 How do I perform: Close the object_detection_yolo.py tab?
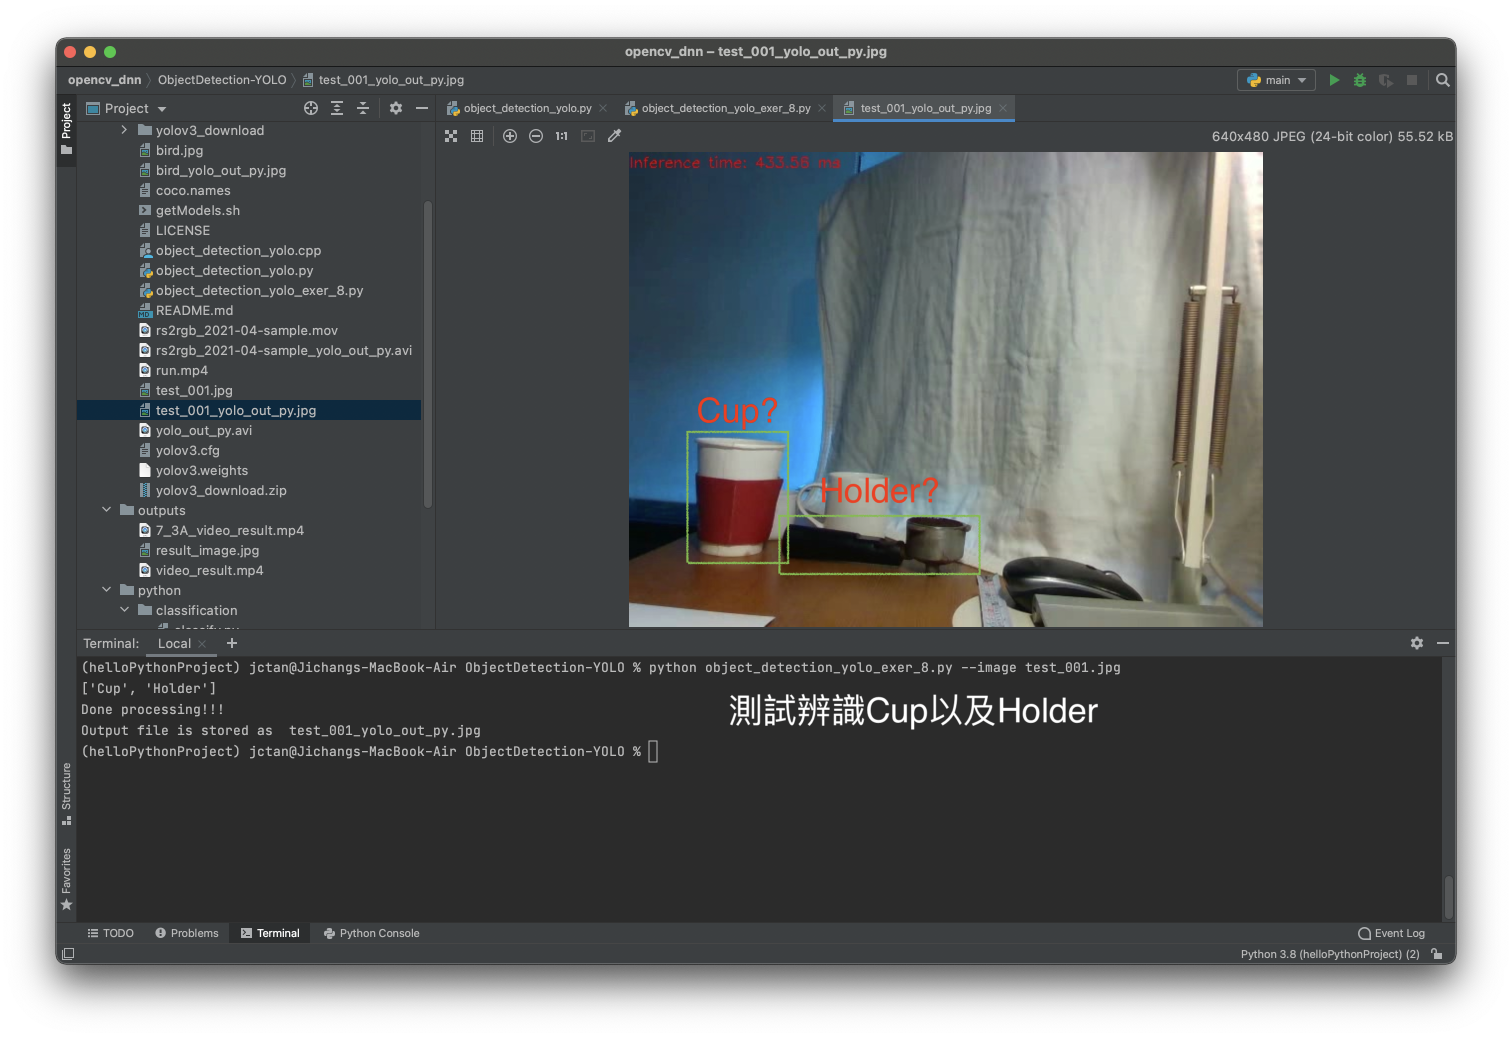point(603,108)
